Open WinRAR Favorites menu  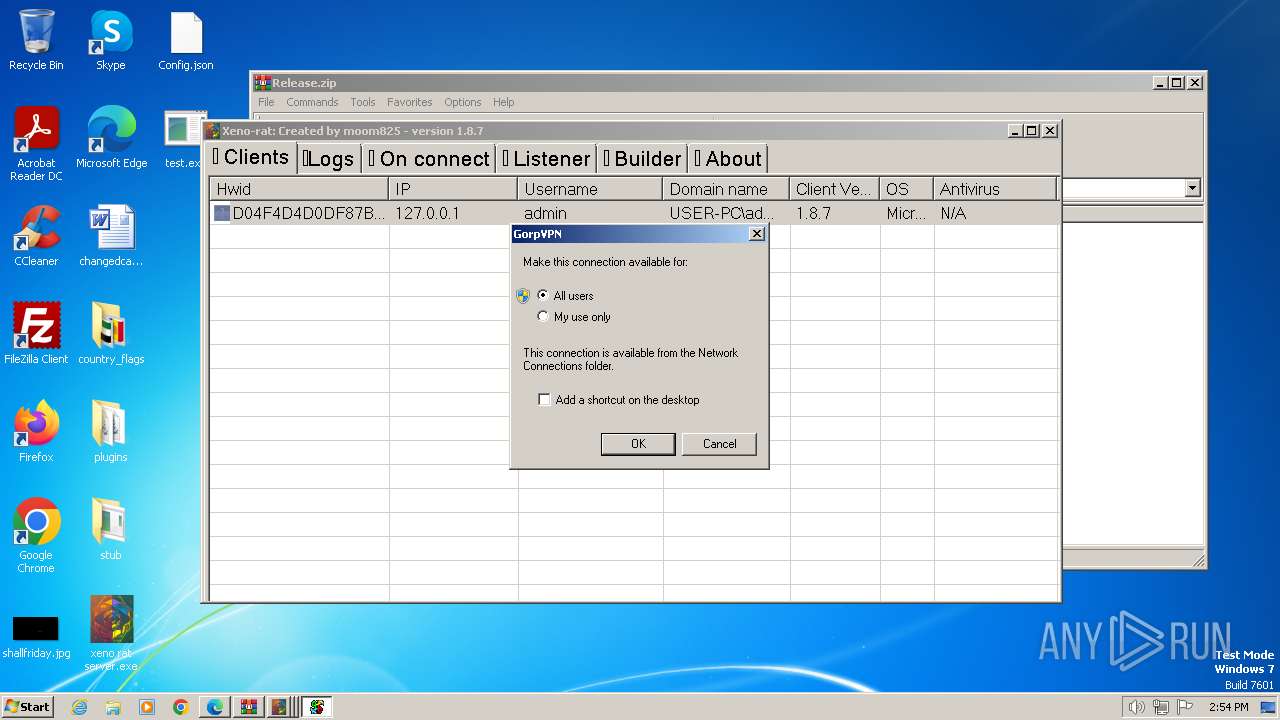coord(410,102)
